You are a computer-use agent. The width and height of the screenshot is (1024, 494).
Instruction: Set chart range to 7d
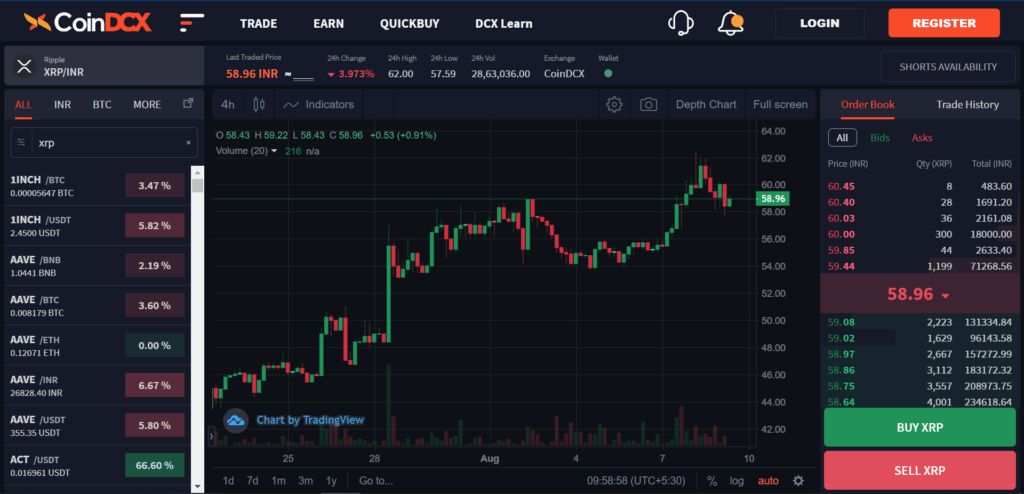[x=253, y=481]
